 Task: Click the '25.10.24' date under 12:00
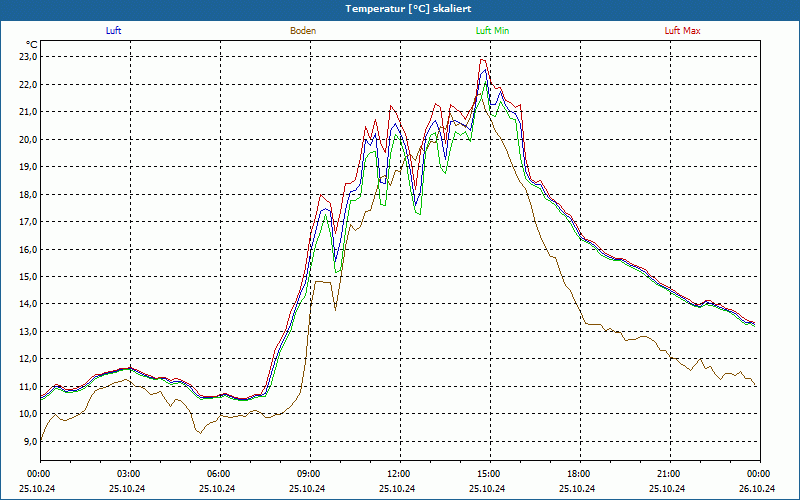pyautogui.click(x=397, y=488)
